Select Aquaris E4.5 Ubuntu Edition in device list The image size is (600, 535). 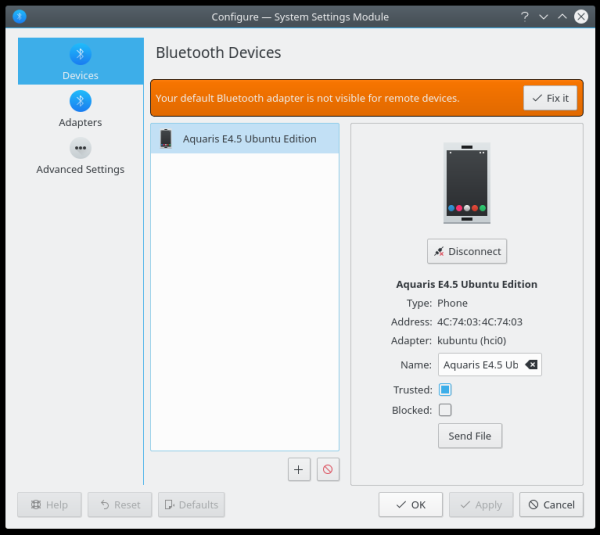tap(245, 139)
